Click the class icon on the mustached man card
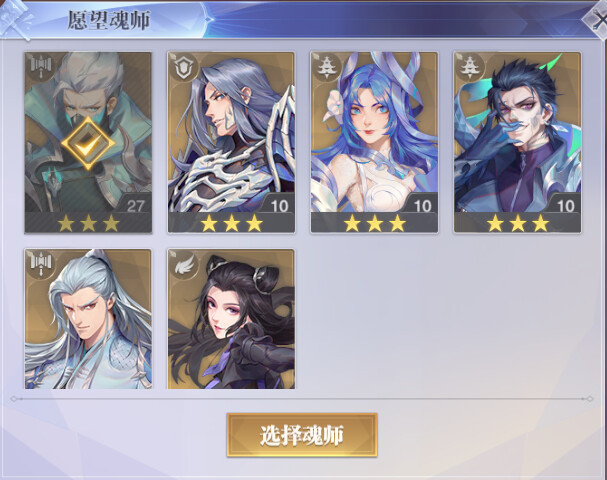This screenshot has height=480, width=607. tap(470, 67)
